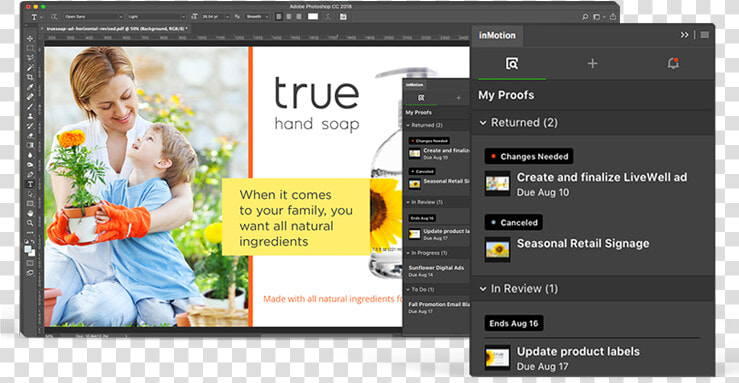This screenshot has height=383, width=739.
Task: Set right text alignment
Action: tap(299, 16)
